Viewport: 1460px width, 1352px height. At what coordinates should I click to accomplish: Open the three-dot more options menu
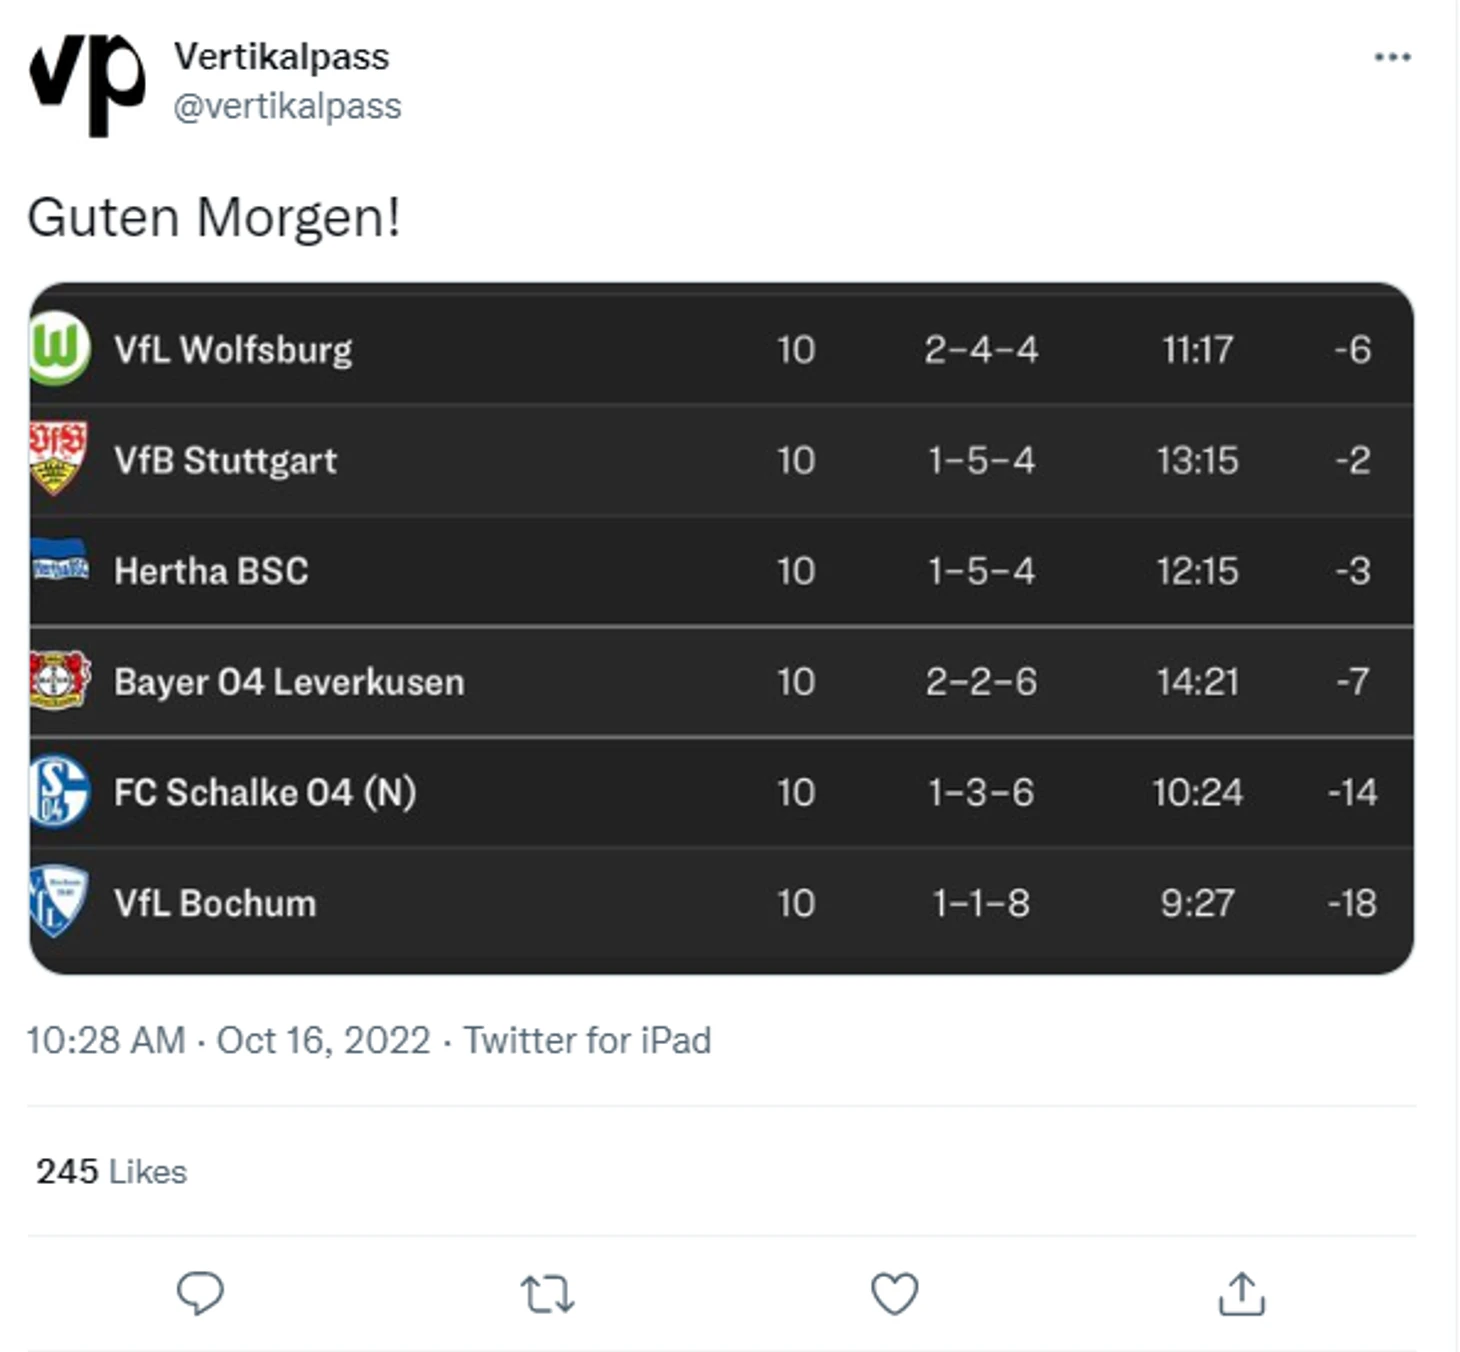(1392, 57)
